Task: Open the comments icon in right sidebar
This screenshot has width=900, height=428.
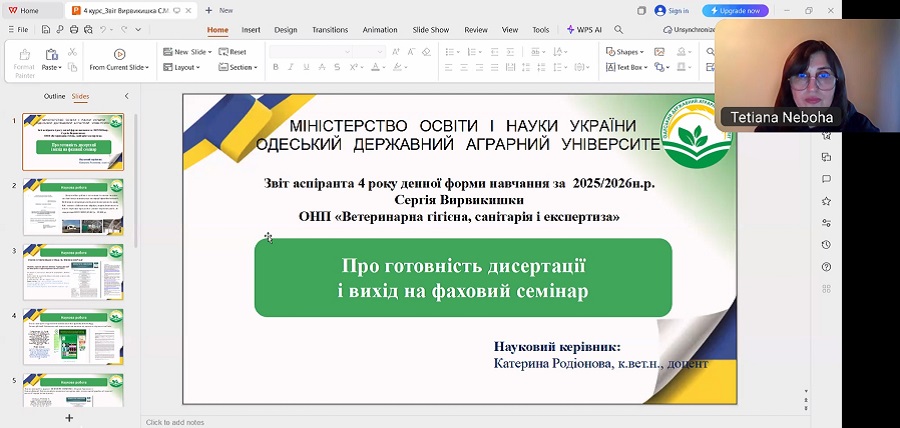Action: coord(826,179)
